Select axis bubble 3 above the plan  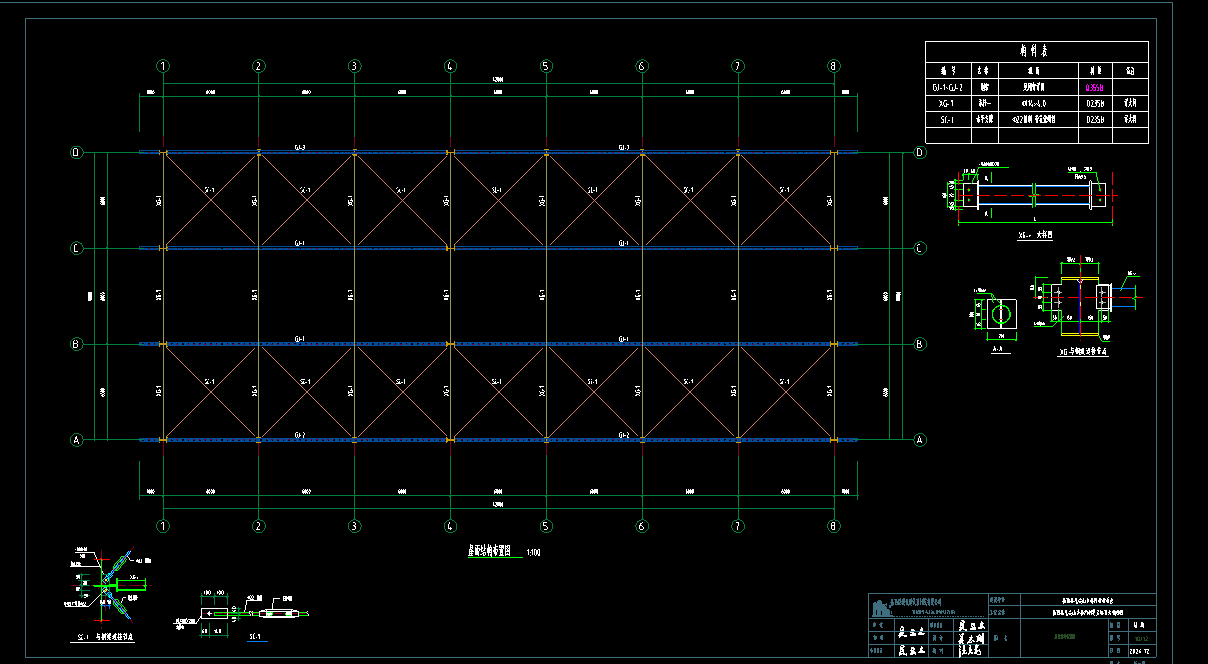tap(354, 66)
